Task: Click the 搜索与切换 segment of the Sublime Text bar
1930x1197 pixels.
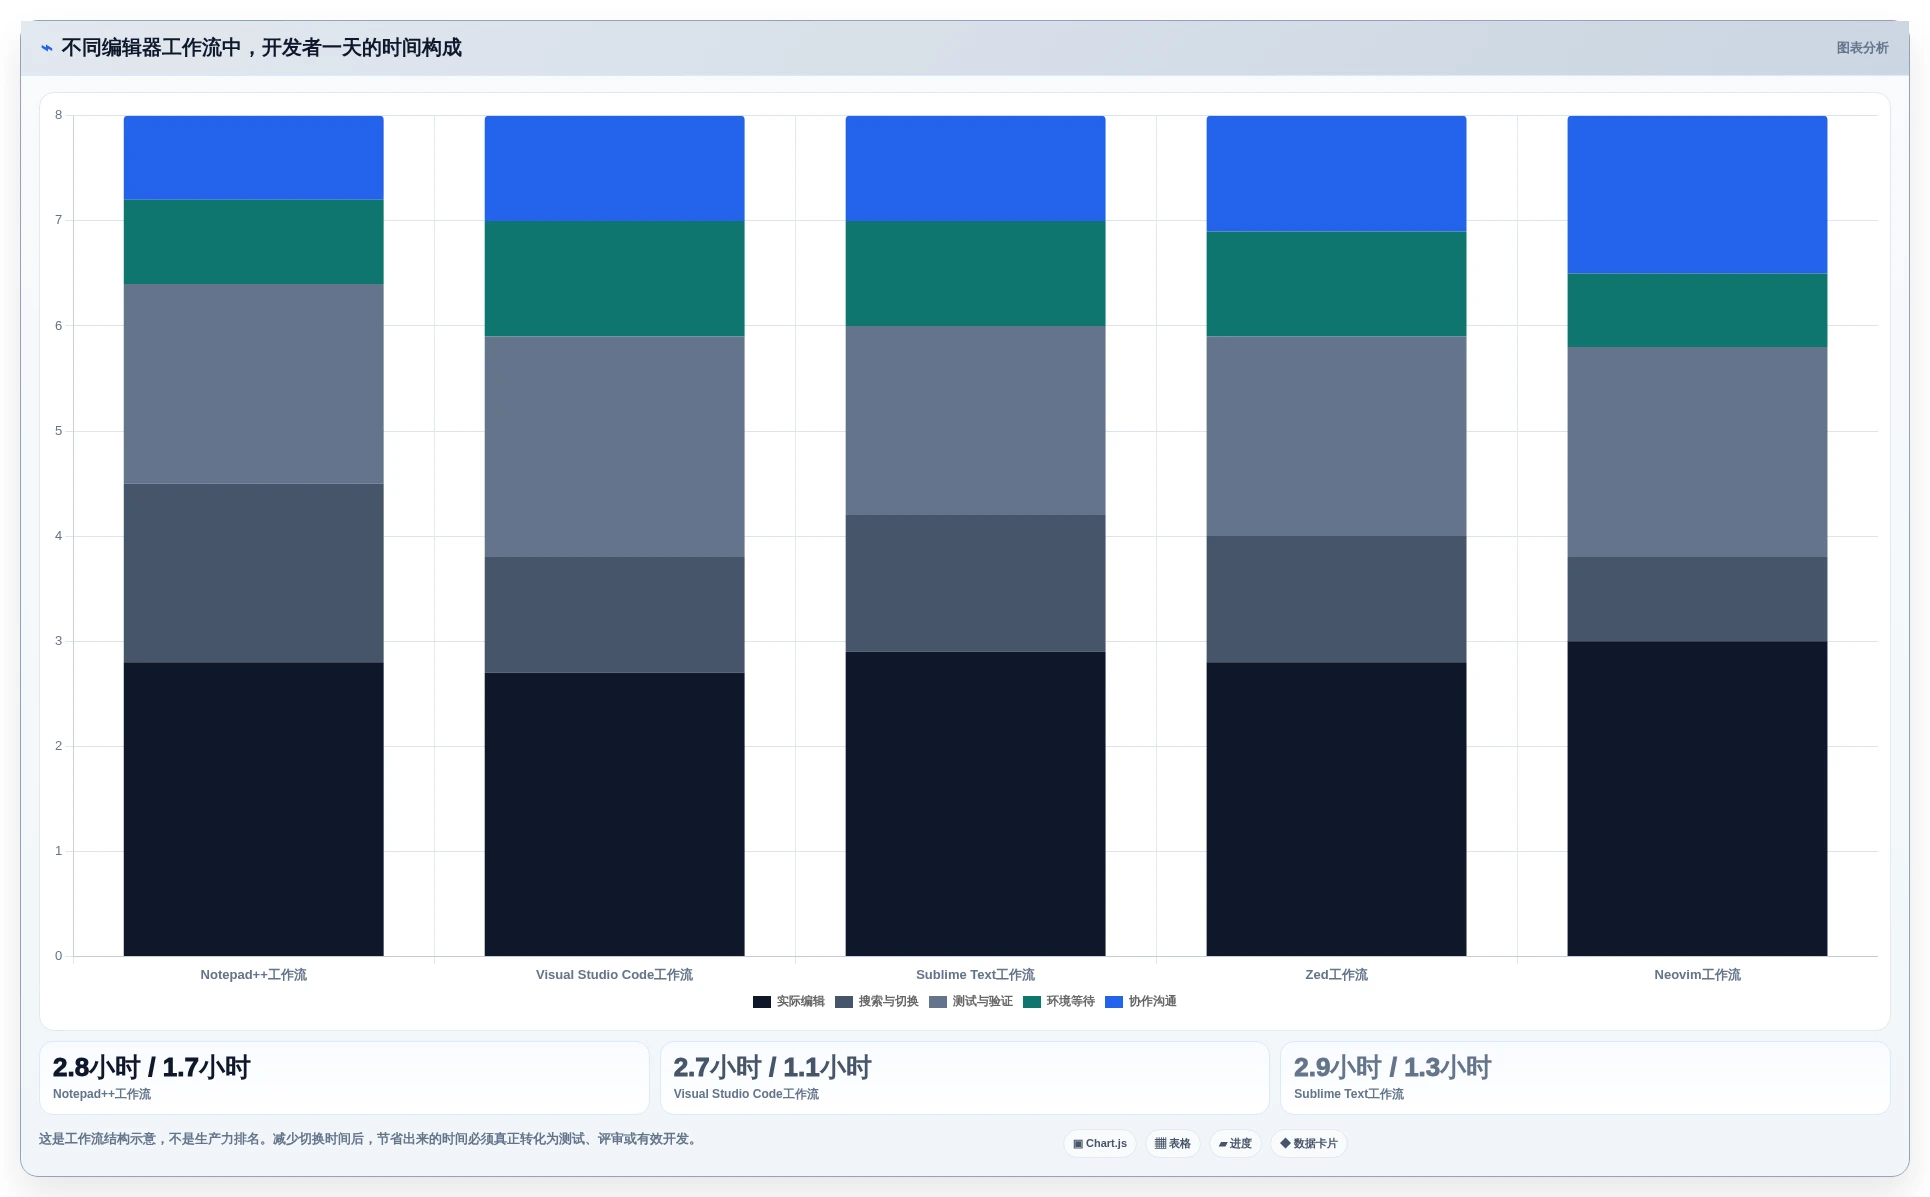Action: click(975, 584)
